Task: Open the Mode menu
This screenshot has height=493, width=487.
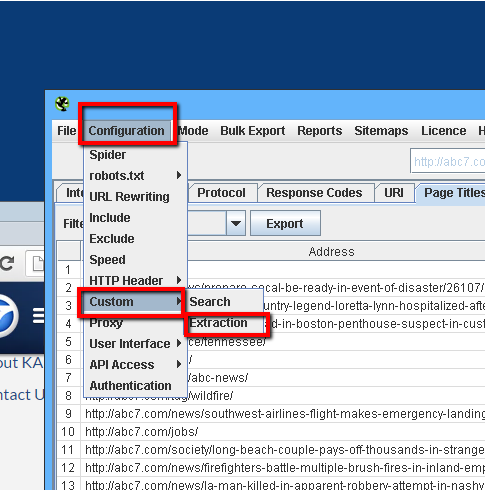Action: (x=193, y=131)
